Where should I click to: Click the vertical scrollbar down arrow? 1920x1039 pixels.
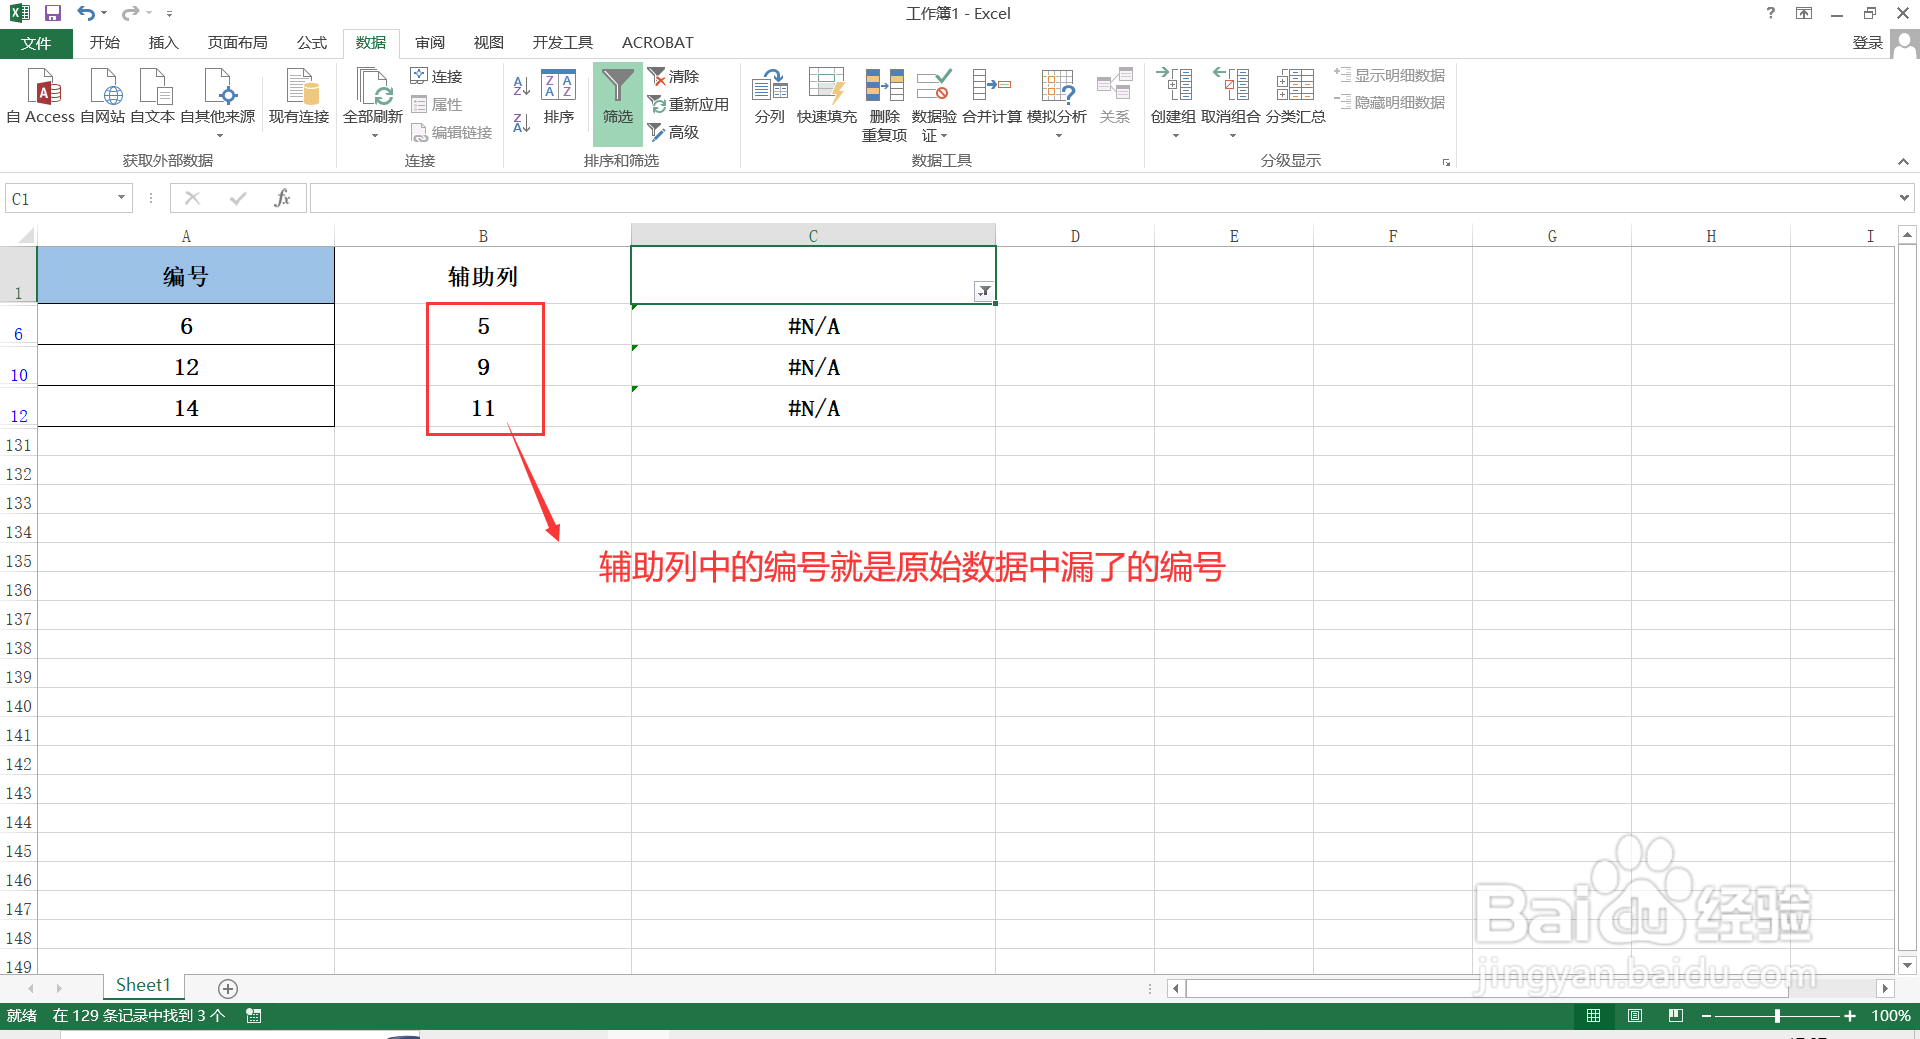1907,966
